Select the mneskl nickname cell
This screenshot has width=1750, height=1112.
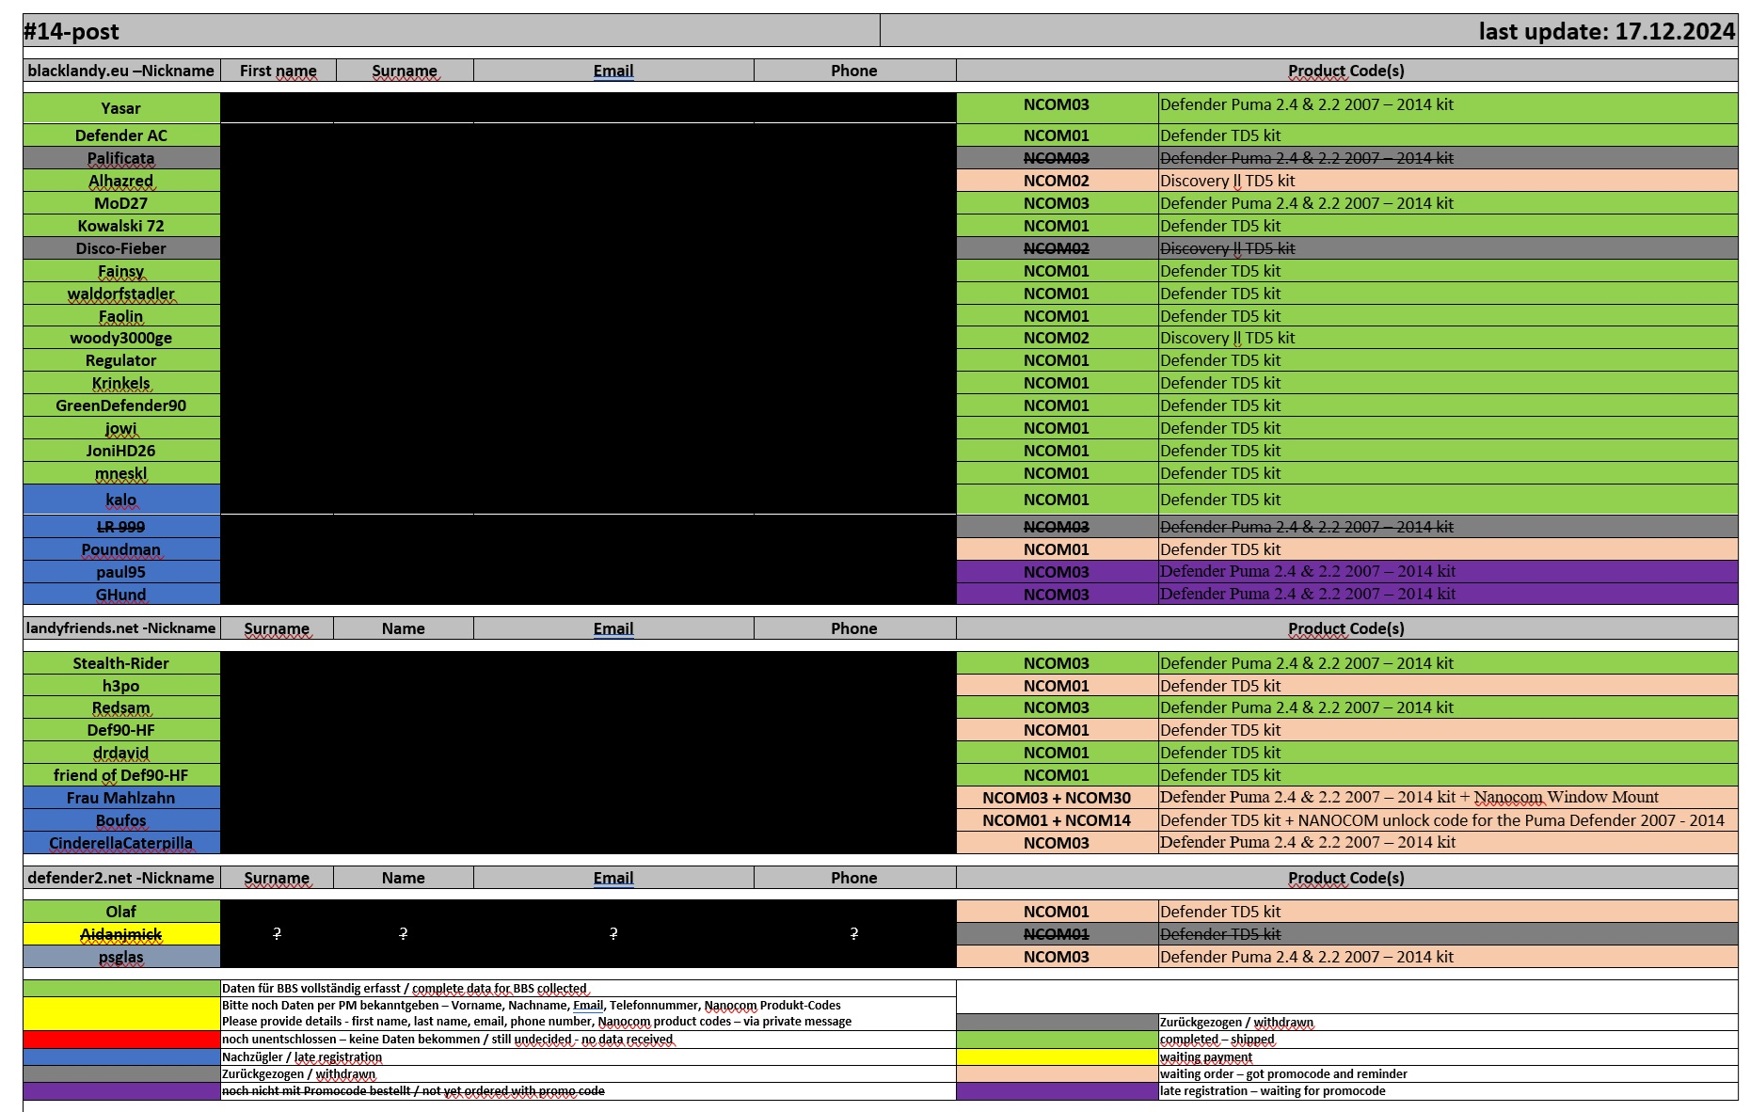[x=121, y=473]
